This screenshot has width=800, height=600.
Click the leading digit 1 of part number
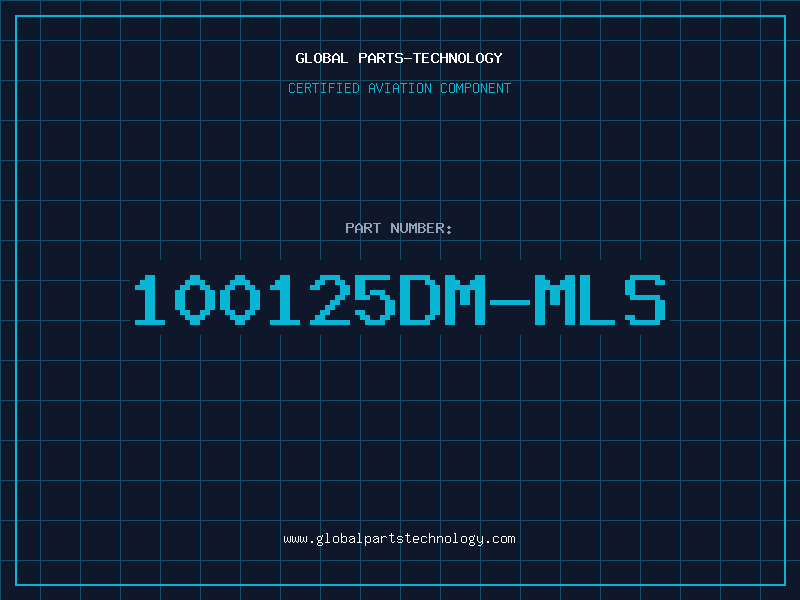(149, 300)
